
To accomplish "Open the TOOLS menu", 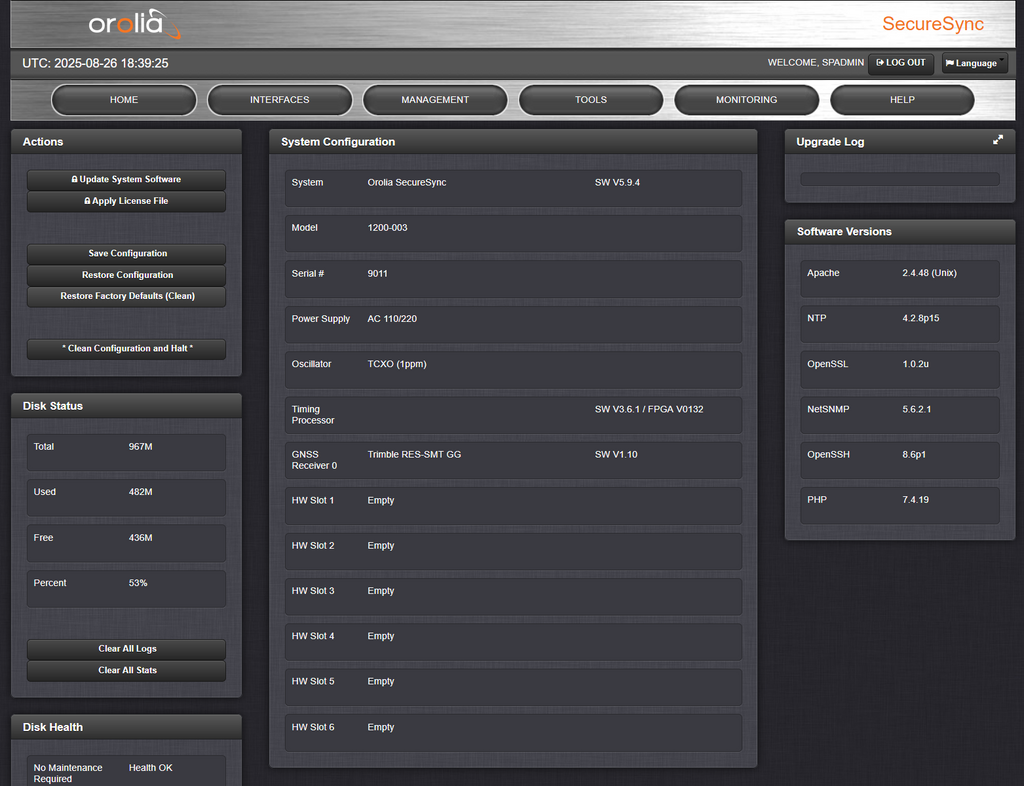I will pyautogui.click(x=591, y=100).
